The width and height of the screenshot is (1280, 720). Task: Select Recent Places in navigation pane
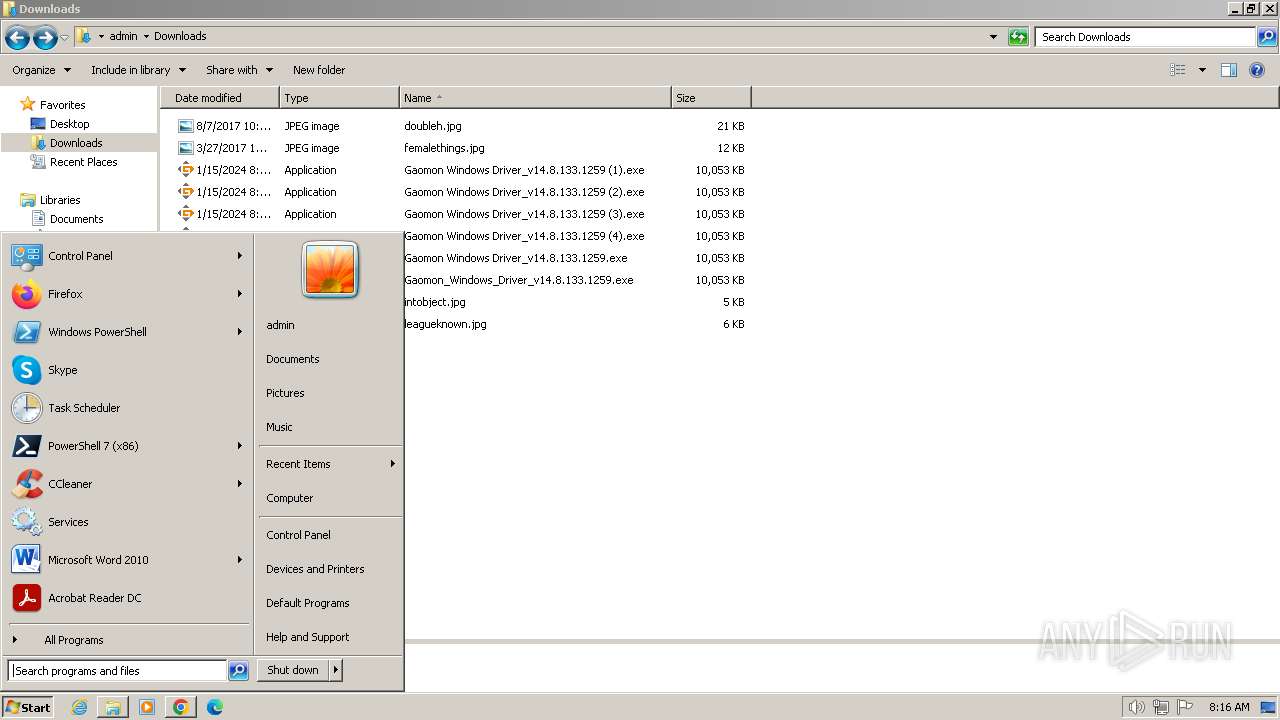(x=84, y=162)
